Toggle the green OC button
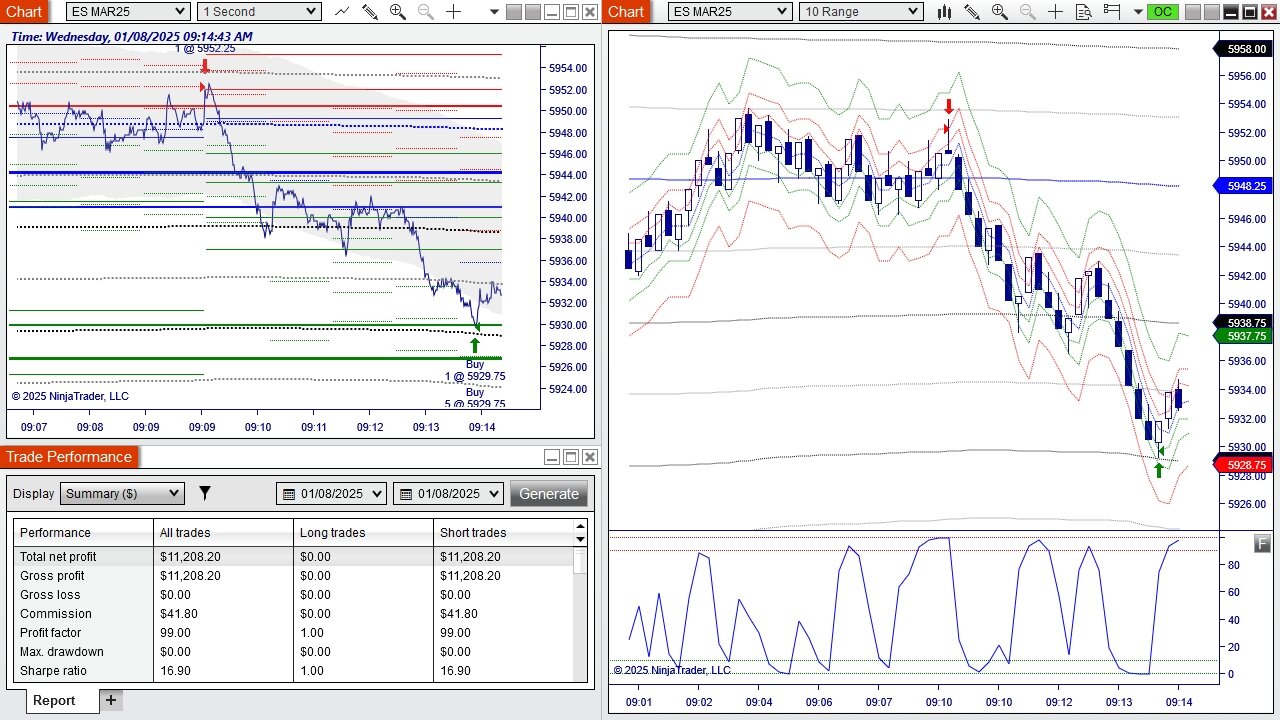 click(1162, 12)
